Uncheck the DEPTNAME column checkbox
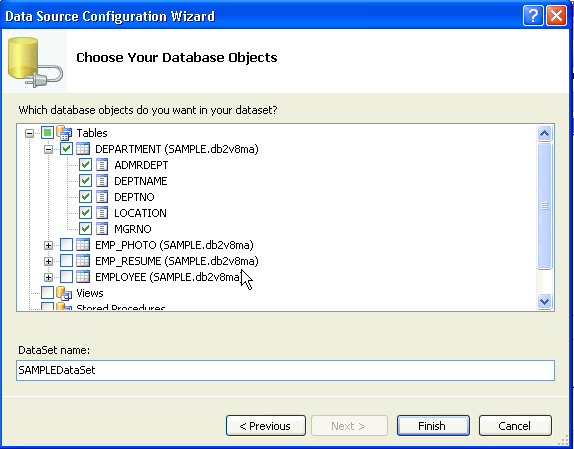 click(85, 181)
